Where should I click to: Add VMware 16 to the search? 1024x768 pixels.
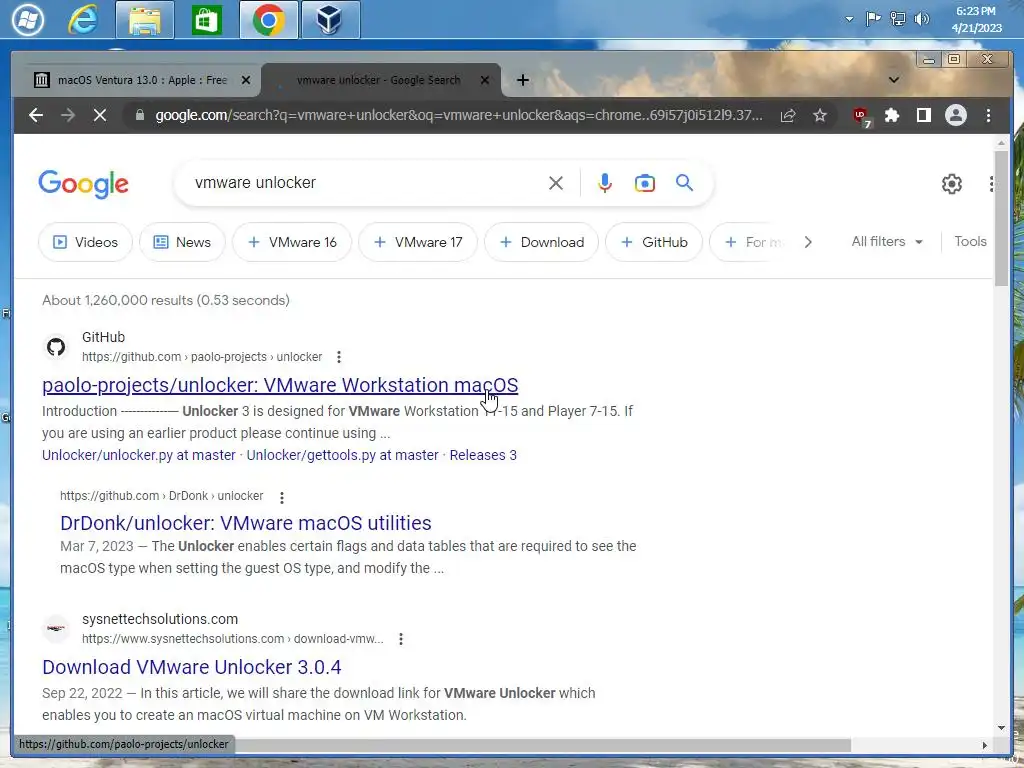292,242
